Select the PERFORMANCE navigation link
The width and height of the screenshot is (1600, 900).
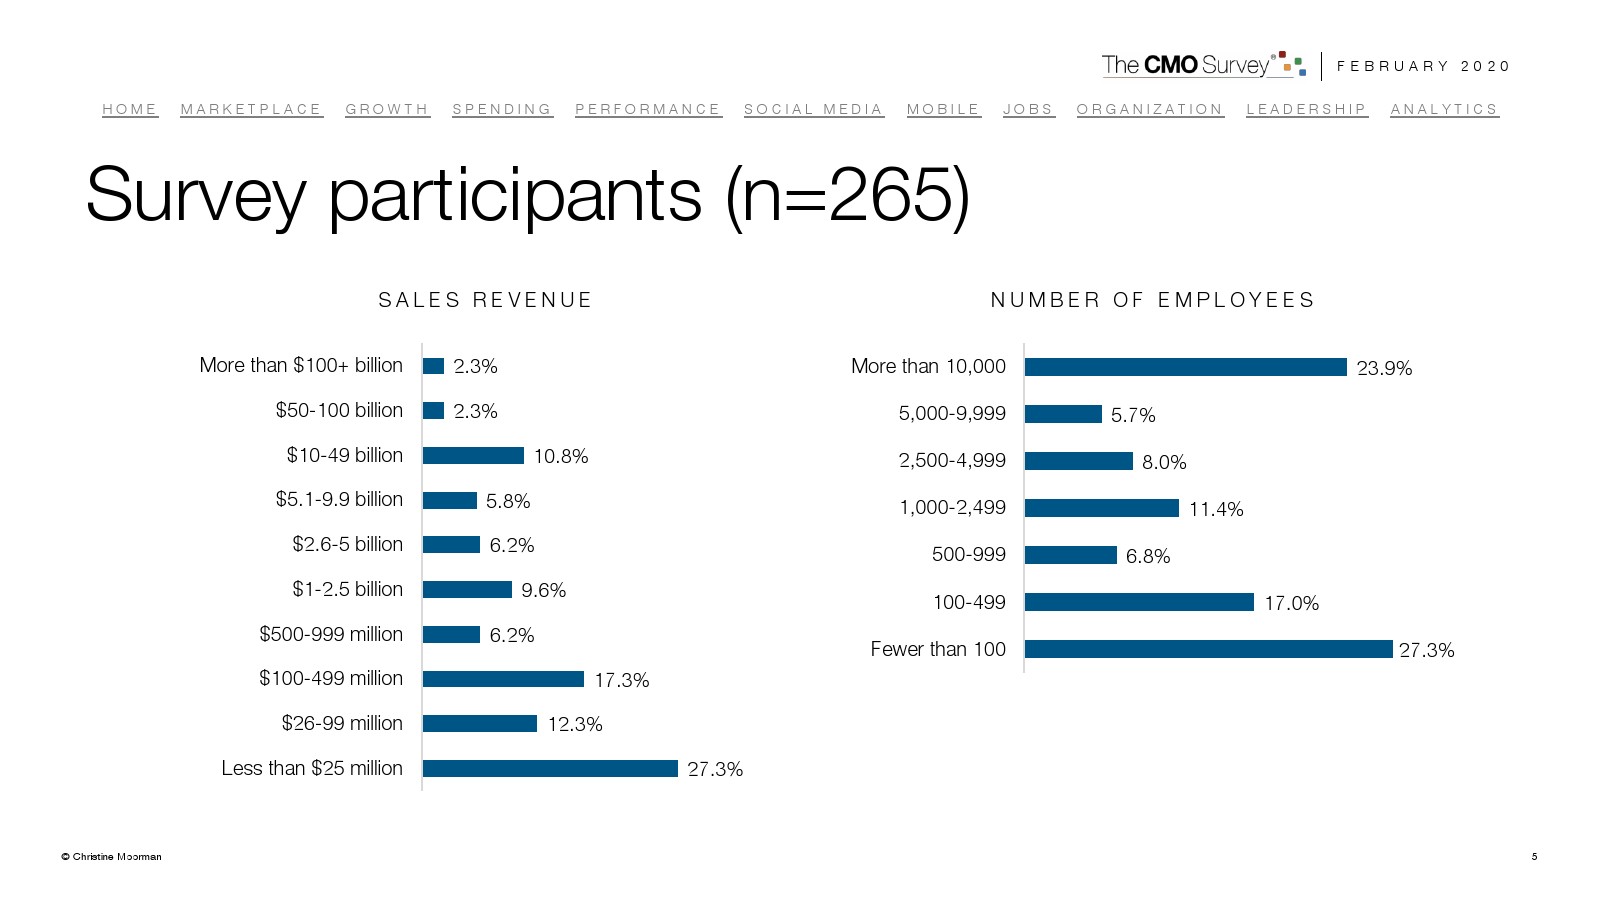pos(648,109)
